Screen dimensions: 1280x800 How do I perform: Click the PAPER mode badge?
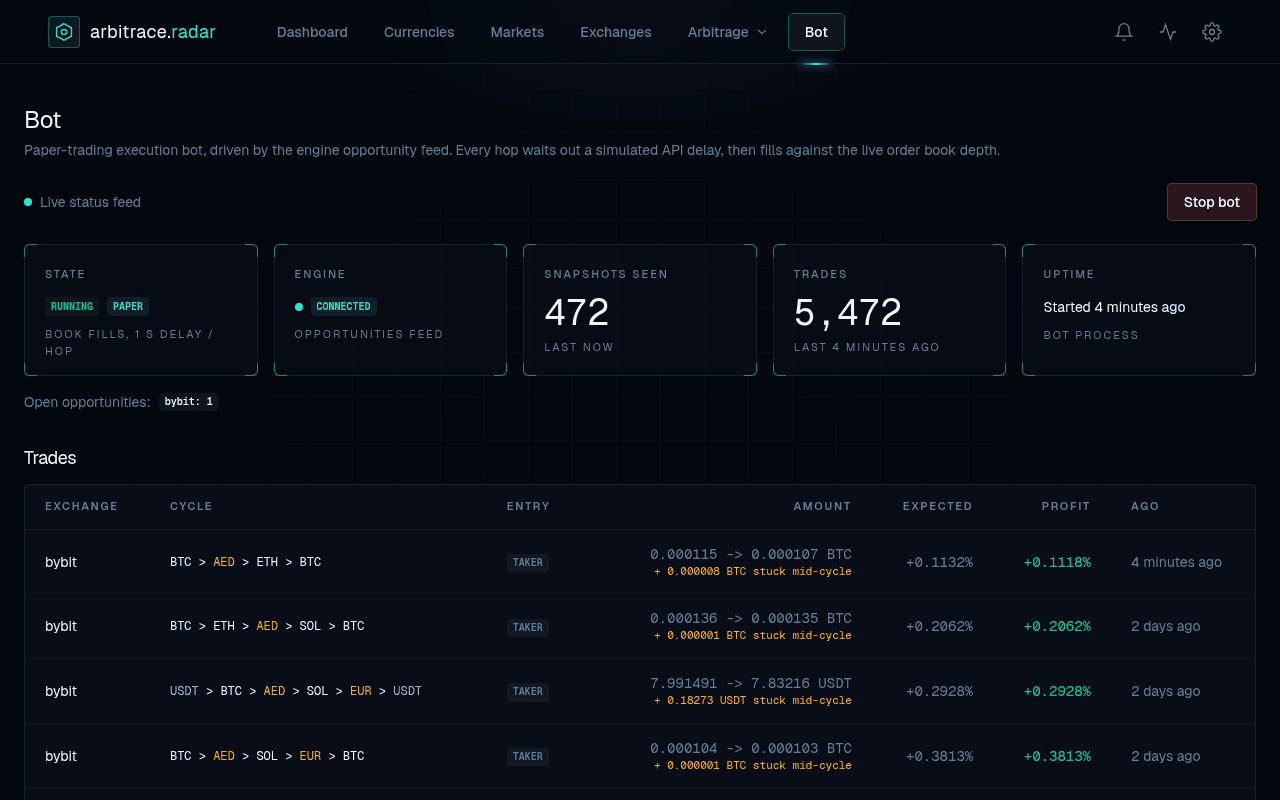(128, 307)
